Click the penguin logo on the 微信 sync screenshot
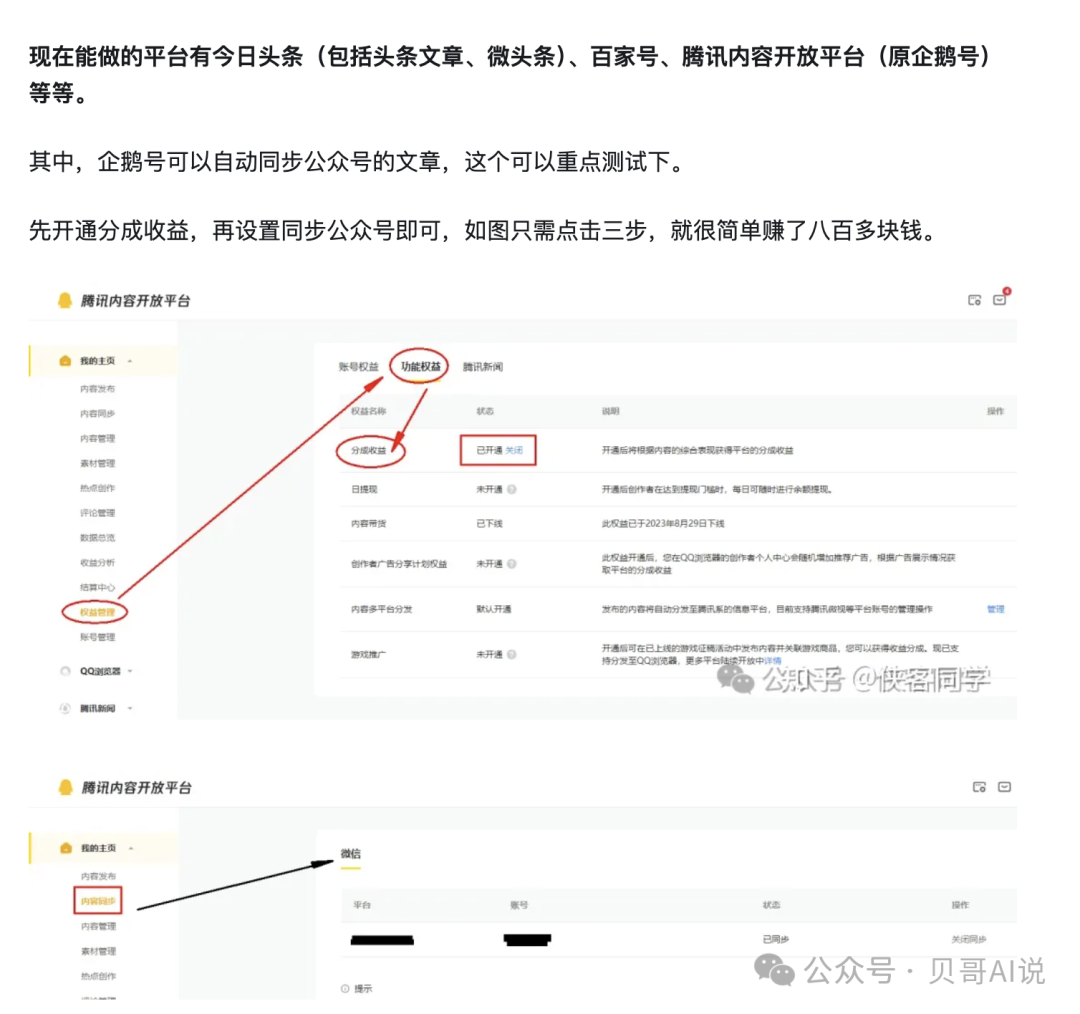Viewport: 1080px width, 1014px height. [65, 787]
